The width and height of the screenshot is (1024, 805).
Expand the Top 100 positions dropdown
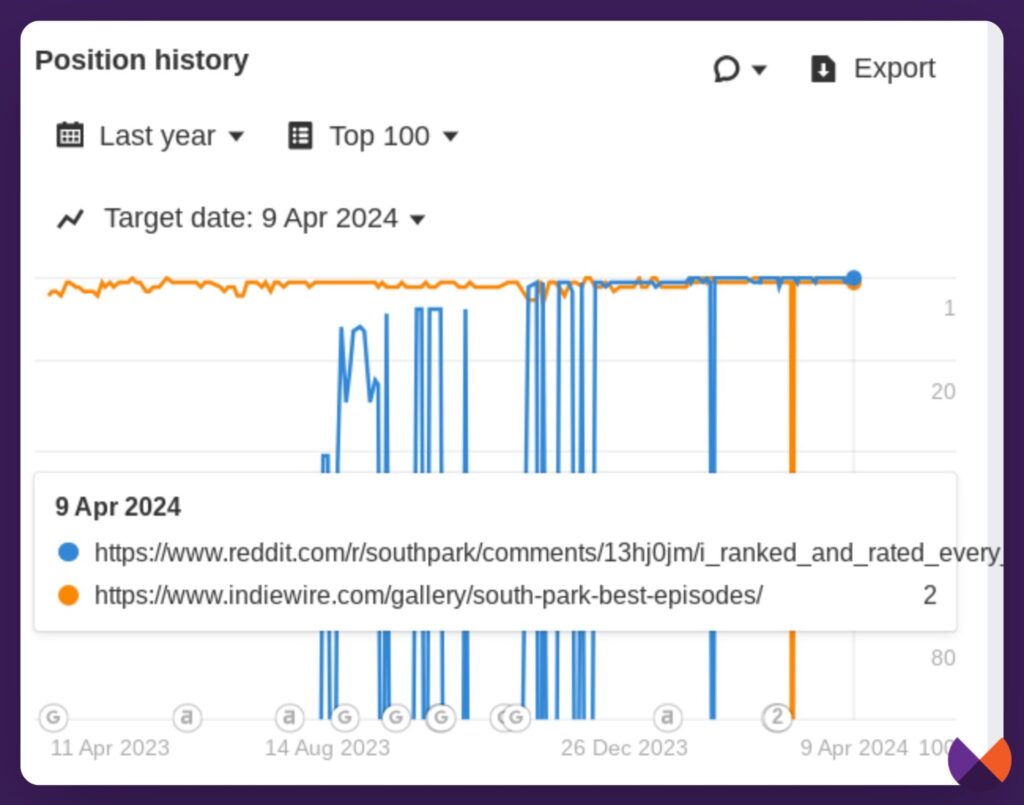[380, 136]
